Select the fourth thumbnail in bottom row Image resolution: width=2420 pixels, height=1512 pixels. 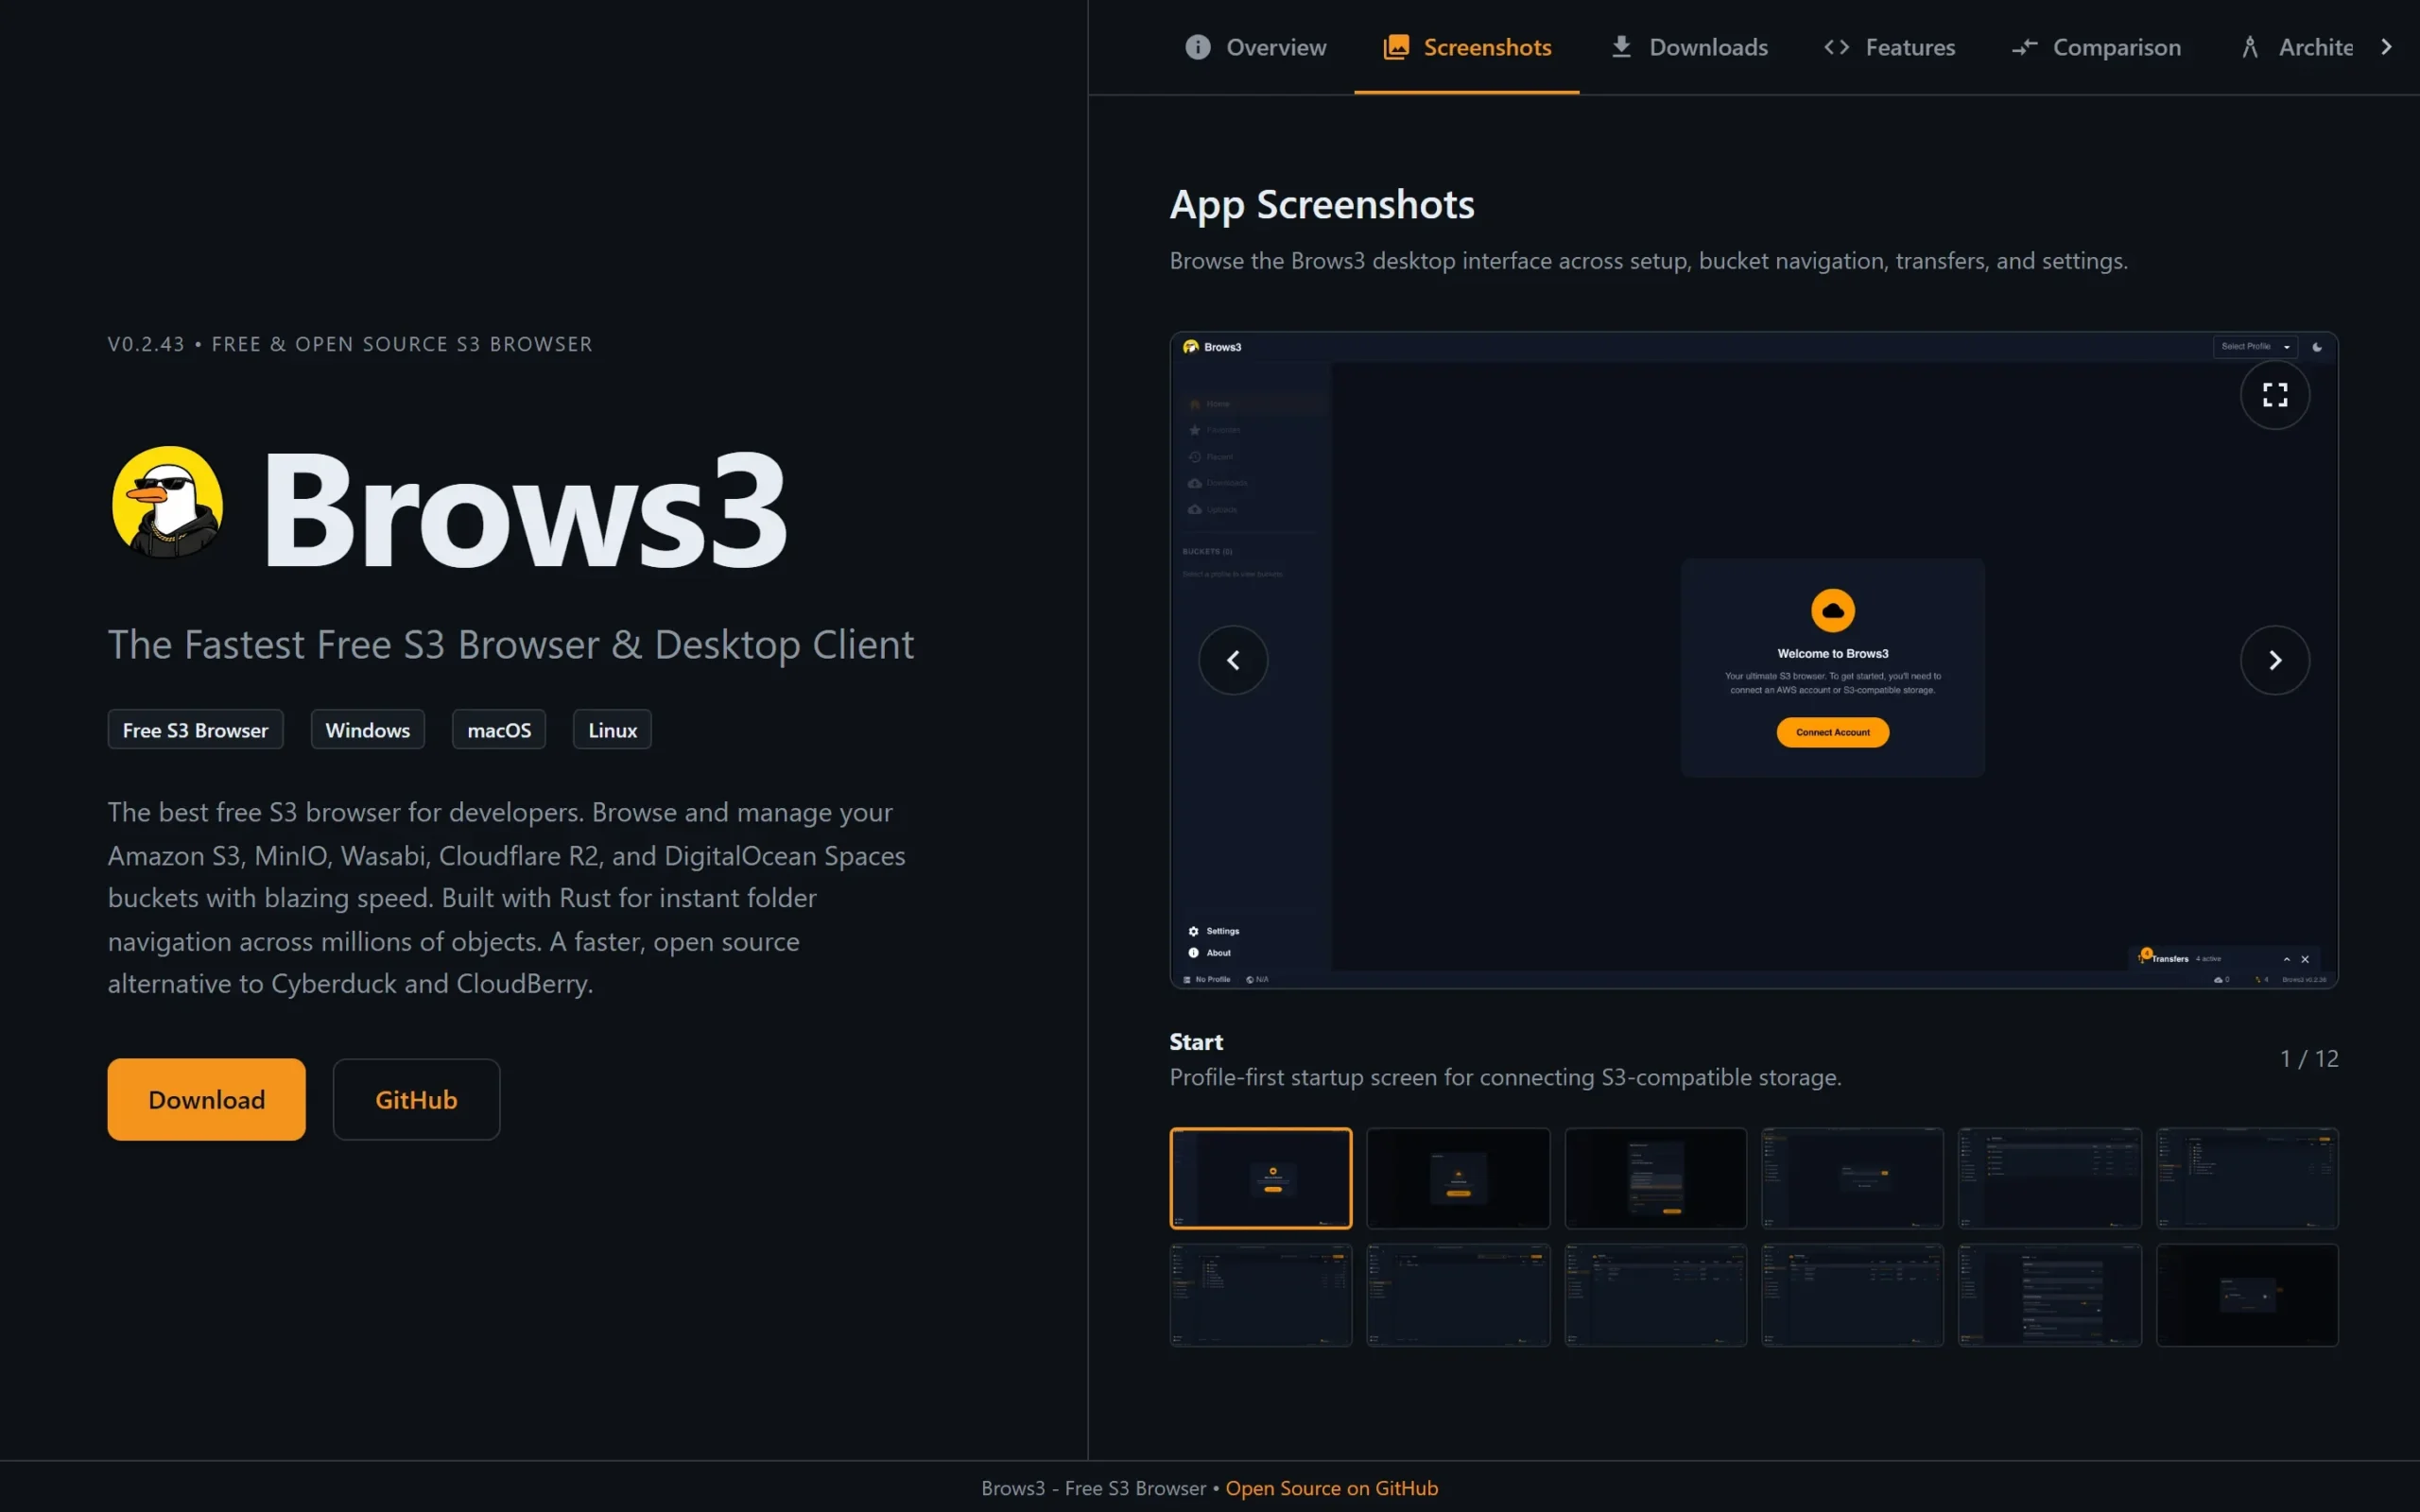[1852, 1295]
